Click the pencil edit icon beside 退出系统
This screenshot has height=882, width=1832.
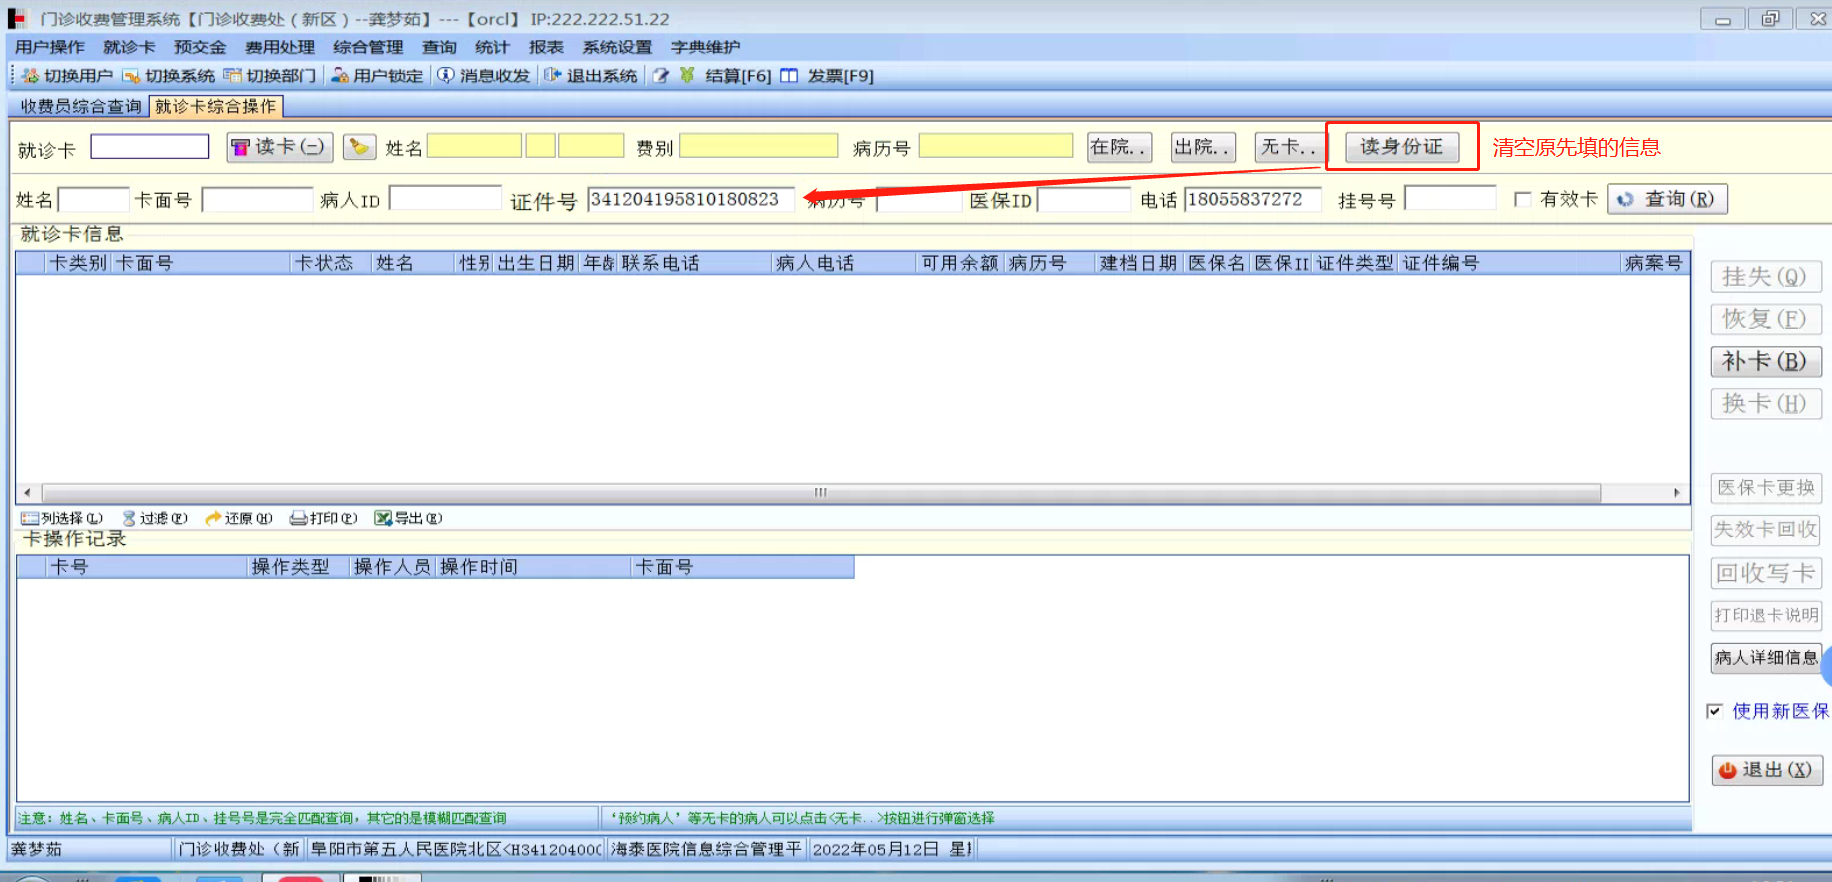660,76
